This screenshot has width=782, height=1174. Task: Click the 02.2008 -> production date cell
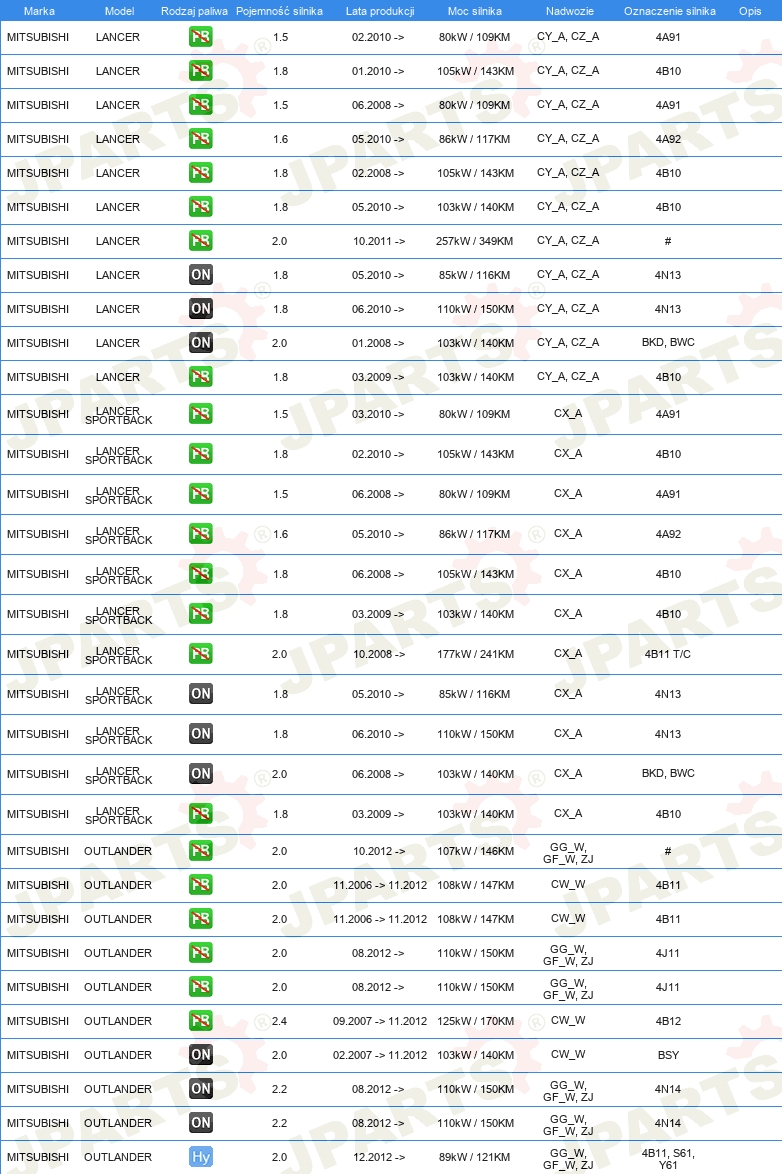[378, 173]
